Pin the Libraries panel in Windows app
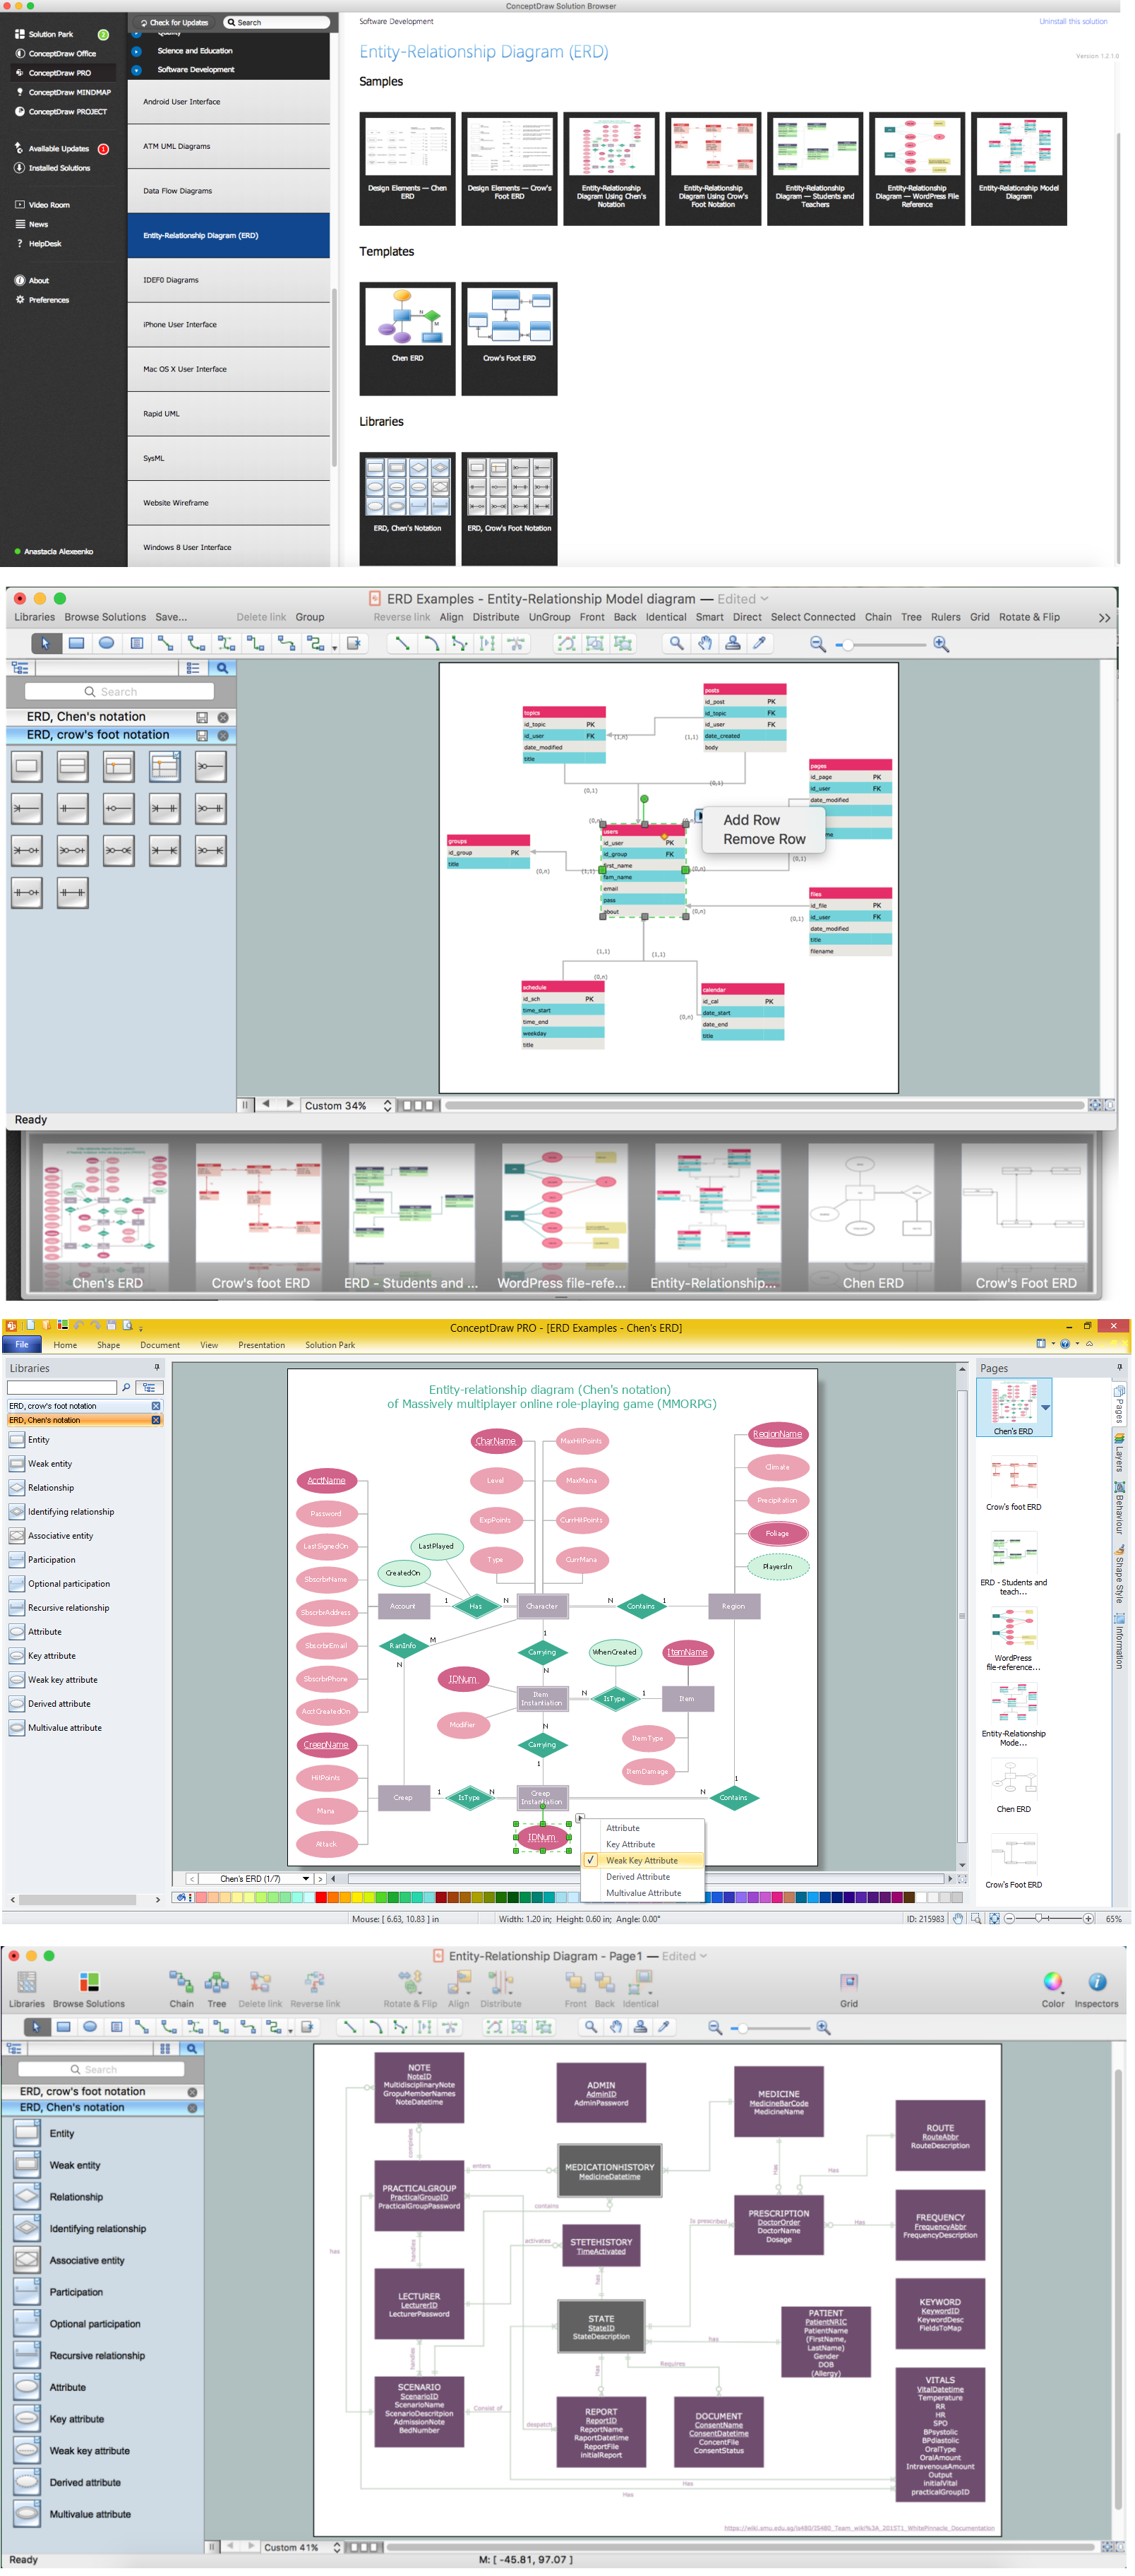 [157, 1367]
